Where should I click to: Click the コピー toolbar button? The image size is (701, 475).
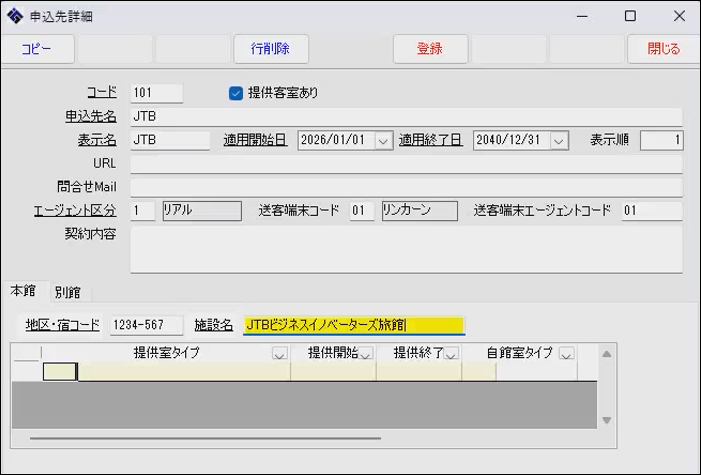click(x=37, y=49)
